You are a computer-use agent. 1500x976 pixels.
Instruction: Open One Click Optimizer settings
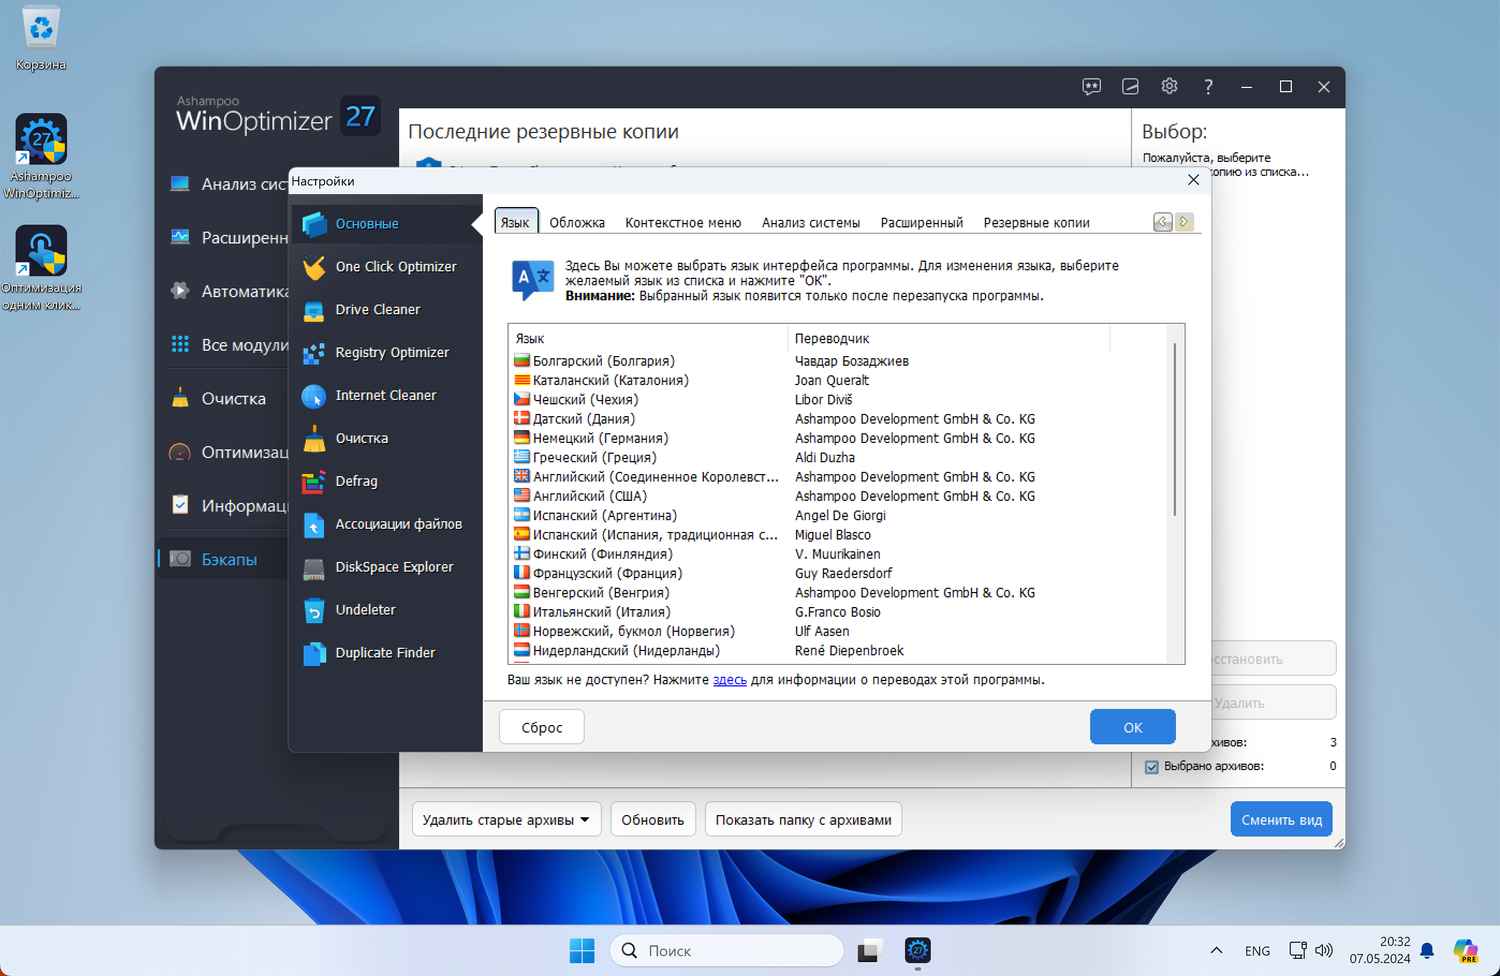385,267
